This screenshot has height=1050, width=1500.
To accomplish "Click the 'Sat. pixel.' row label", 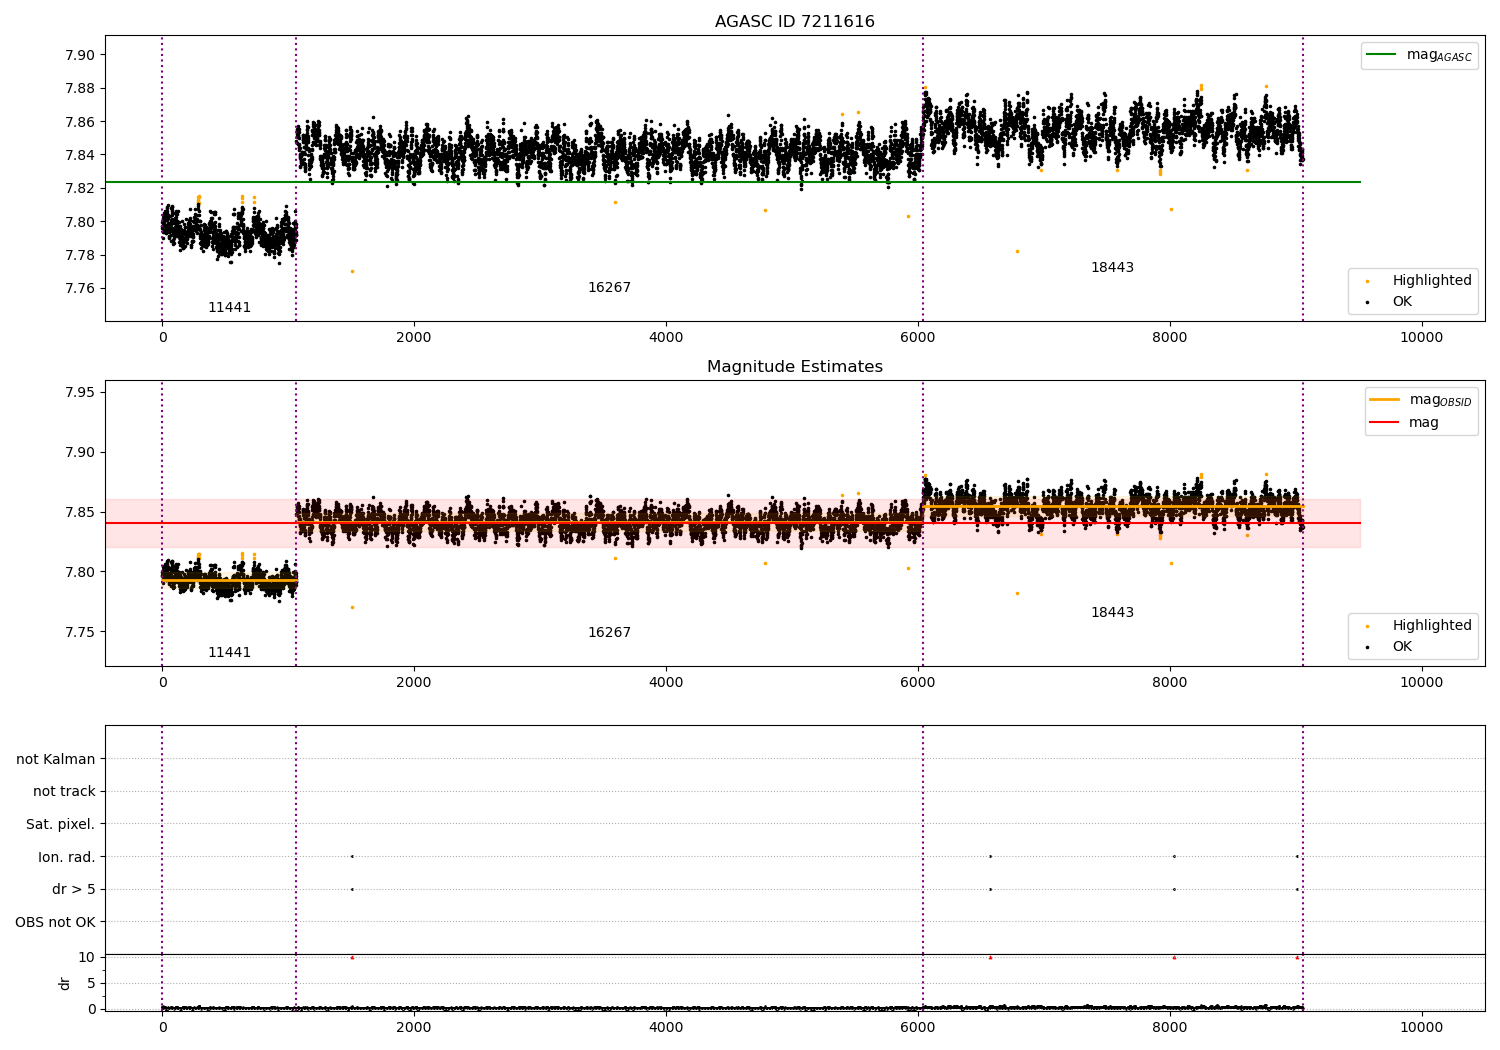I will coord(61,825).
